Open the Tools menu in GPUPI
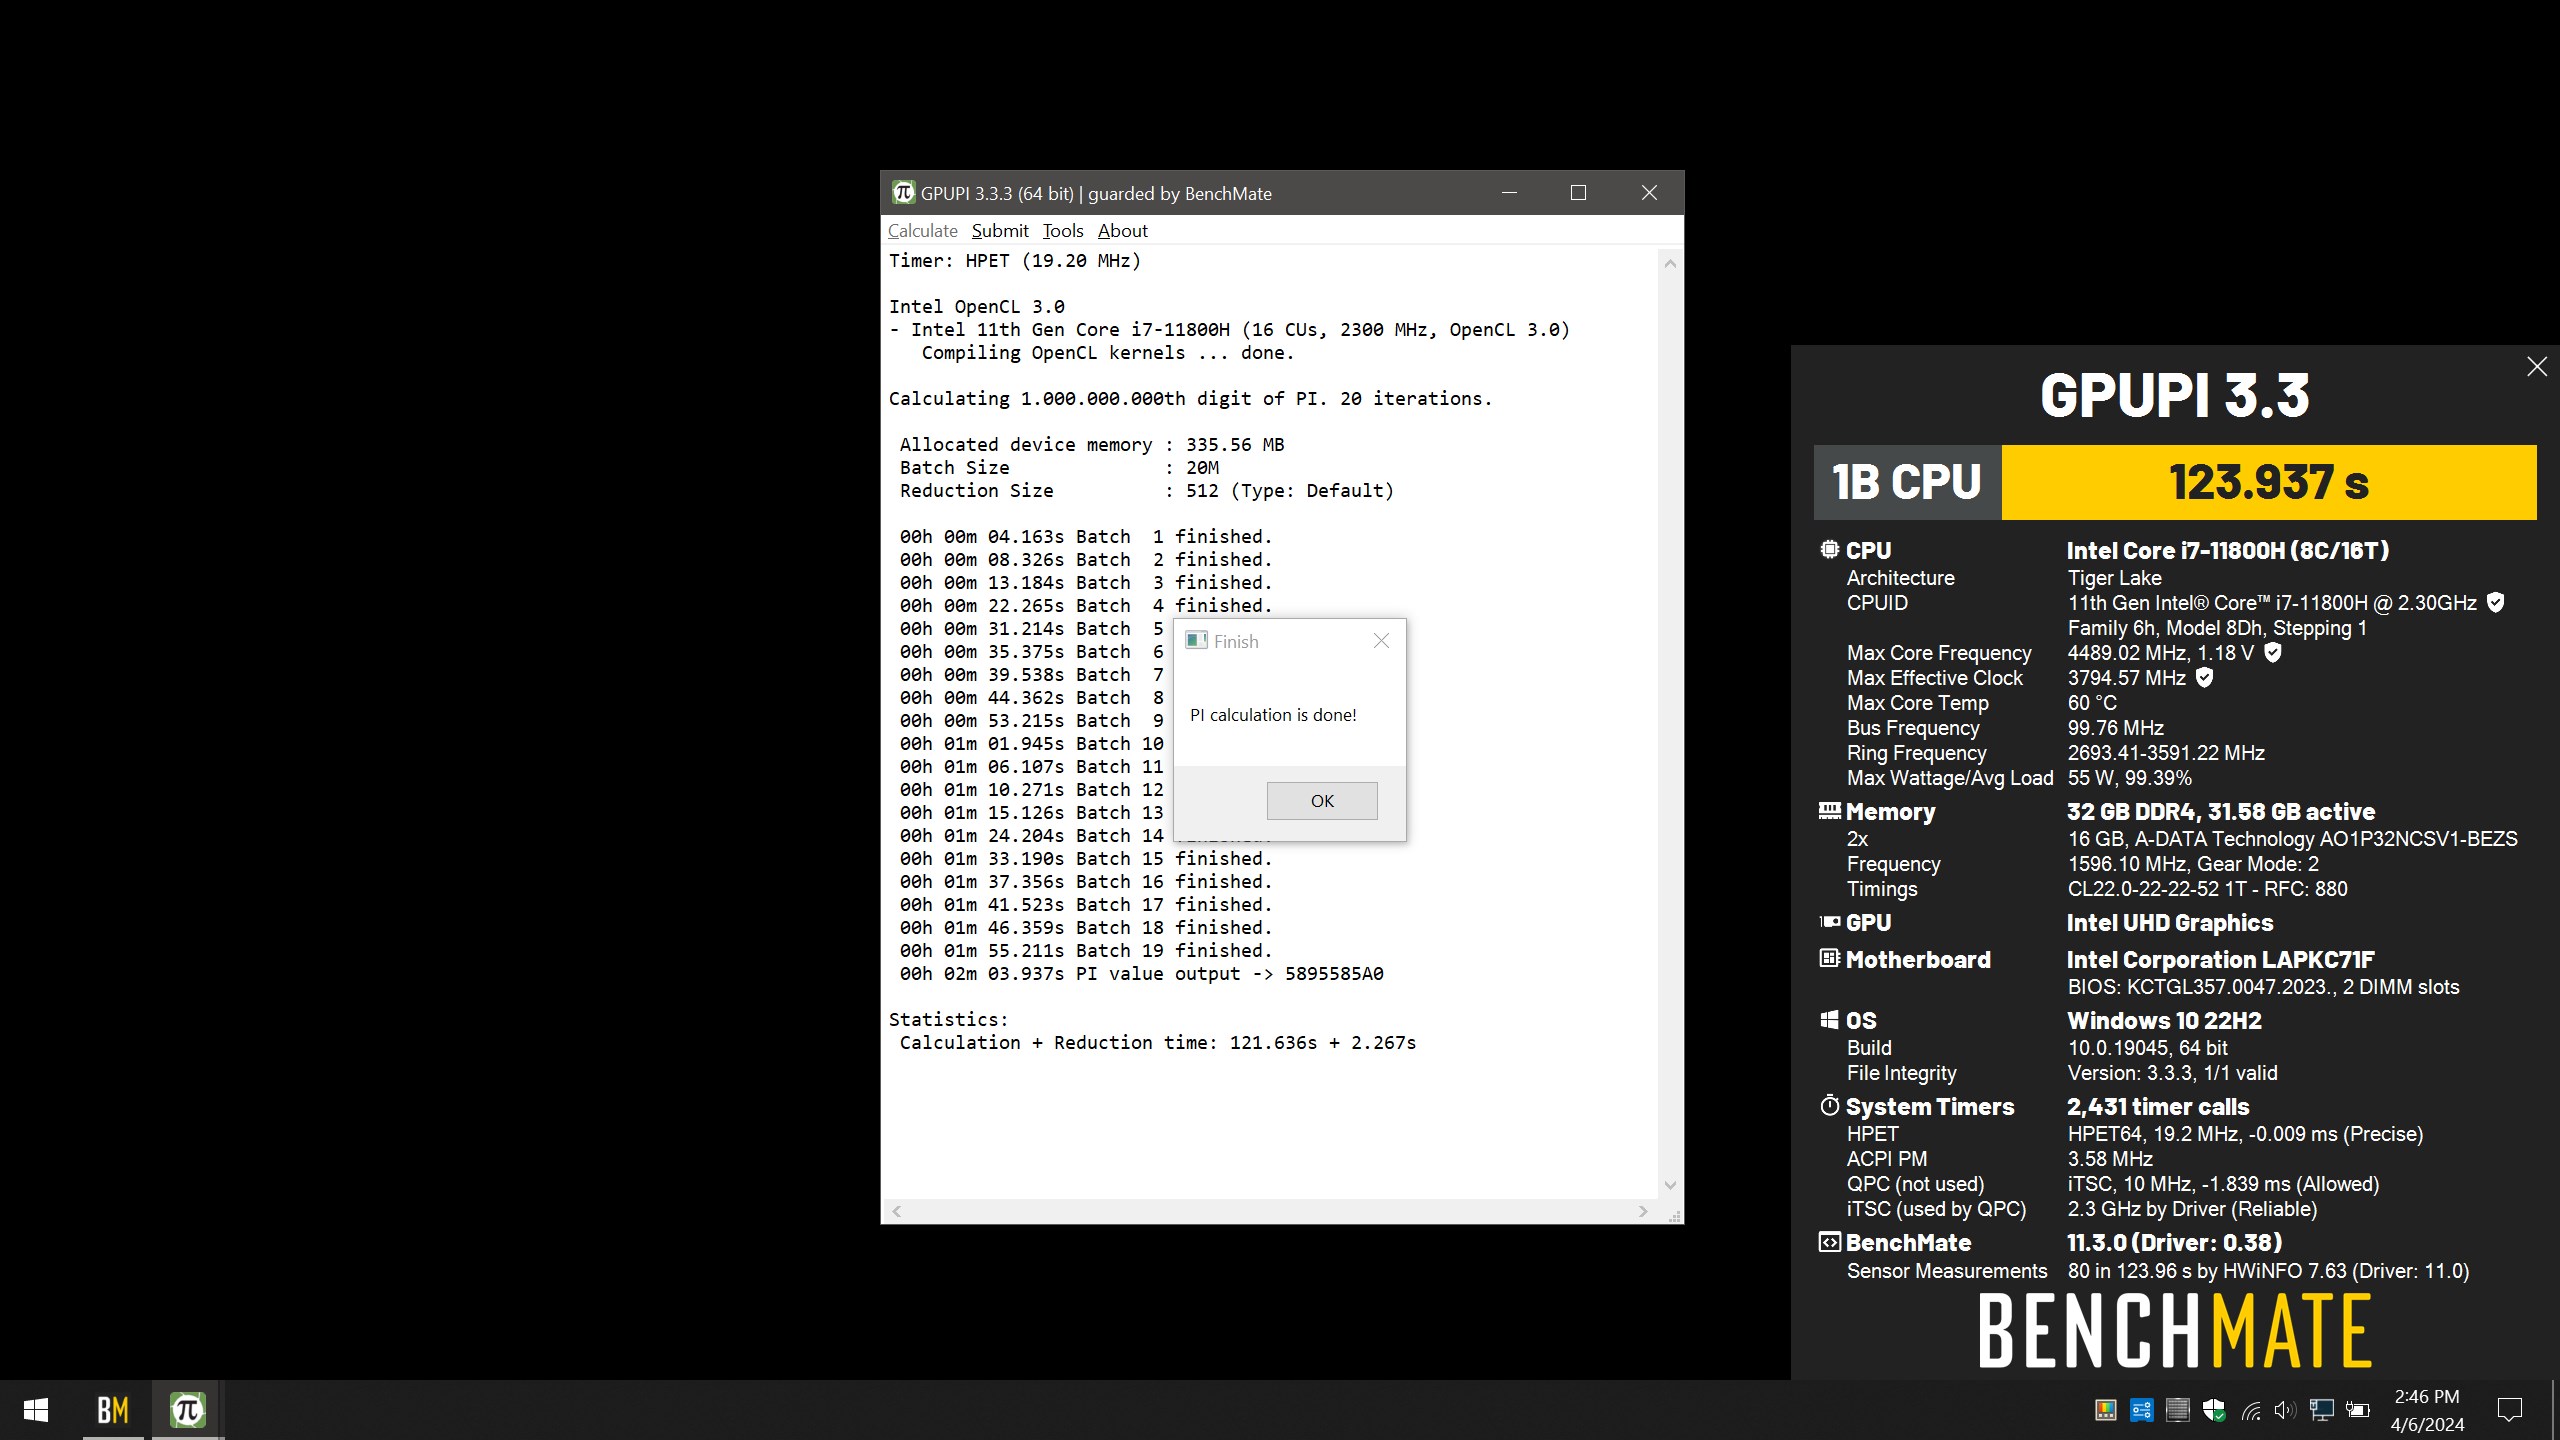 pos(1062,231)
